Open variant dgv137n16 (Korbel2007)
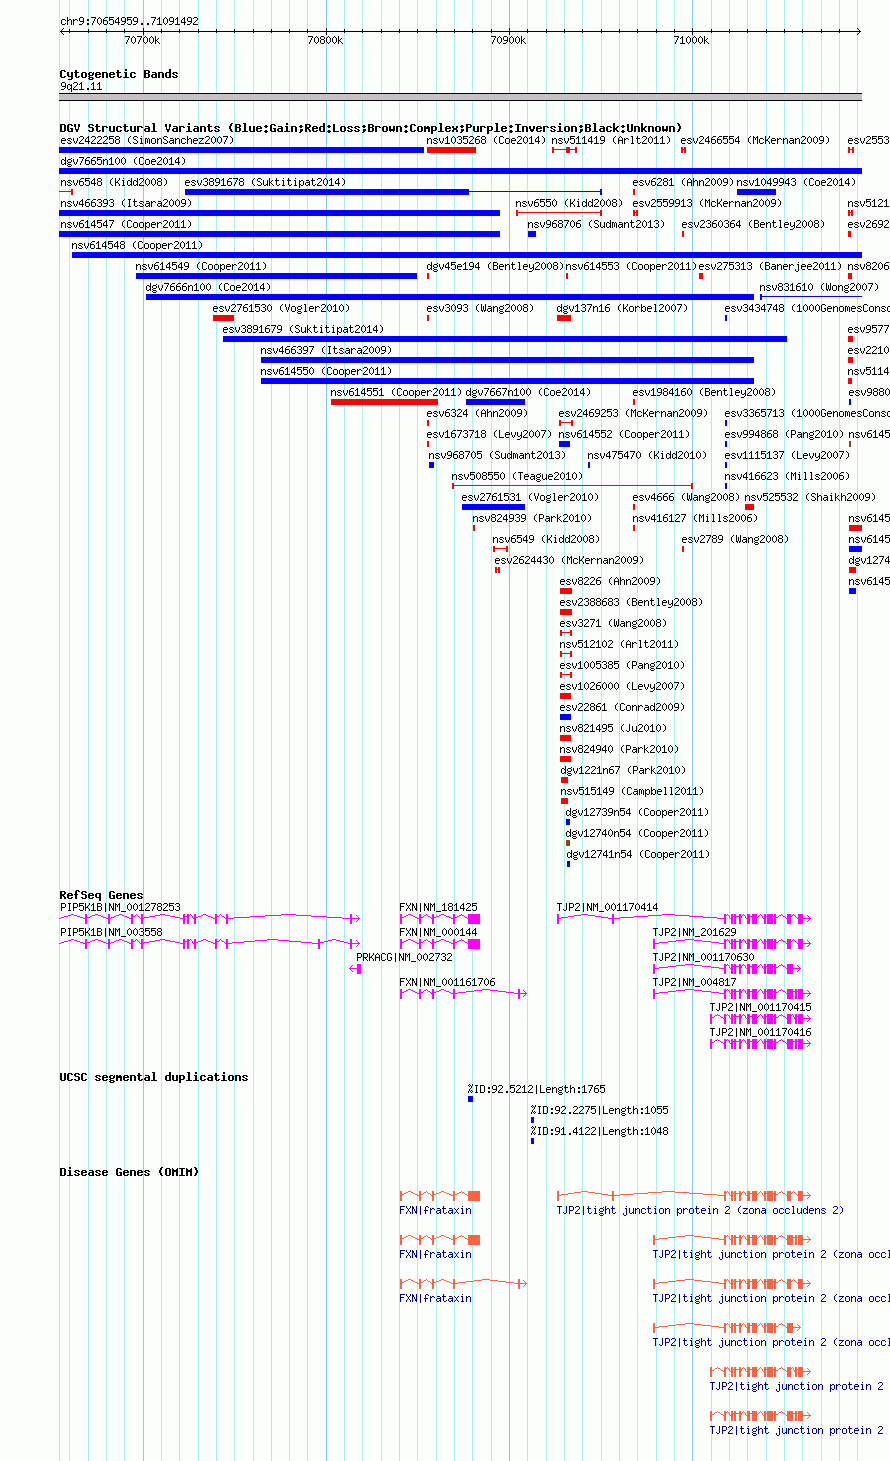This screenshot has height=1461, width=890. point(623,309)
